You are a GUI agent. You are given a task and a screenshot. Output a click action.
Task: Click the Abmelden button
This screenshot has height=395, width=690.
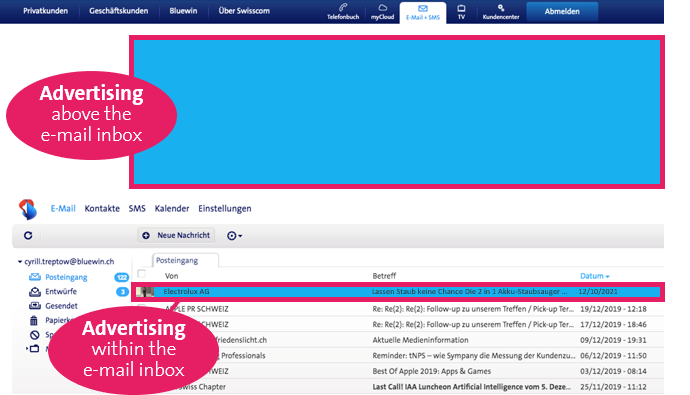[562, 11]
